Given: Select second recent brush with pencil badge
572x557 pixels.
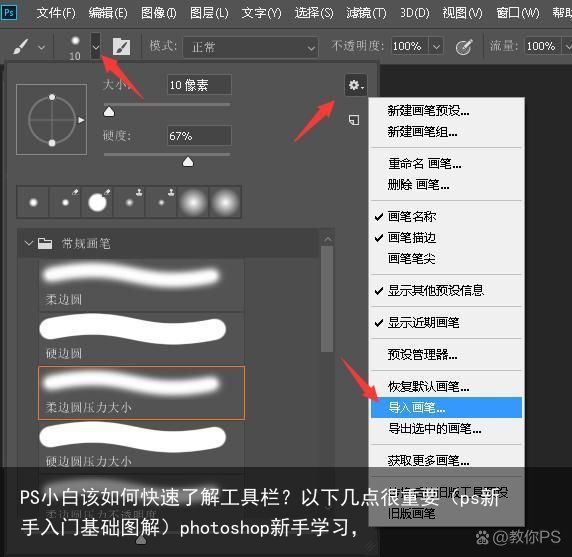Looking at the screenshot, I should click(65, 202).
